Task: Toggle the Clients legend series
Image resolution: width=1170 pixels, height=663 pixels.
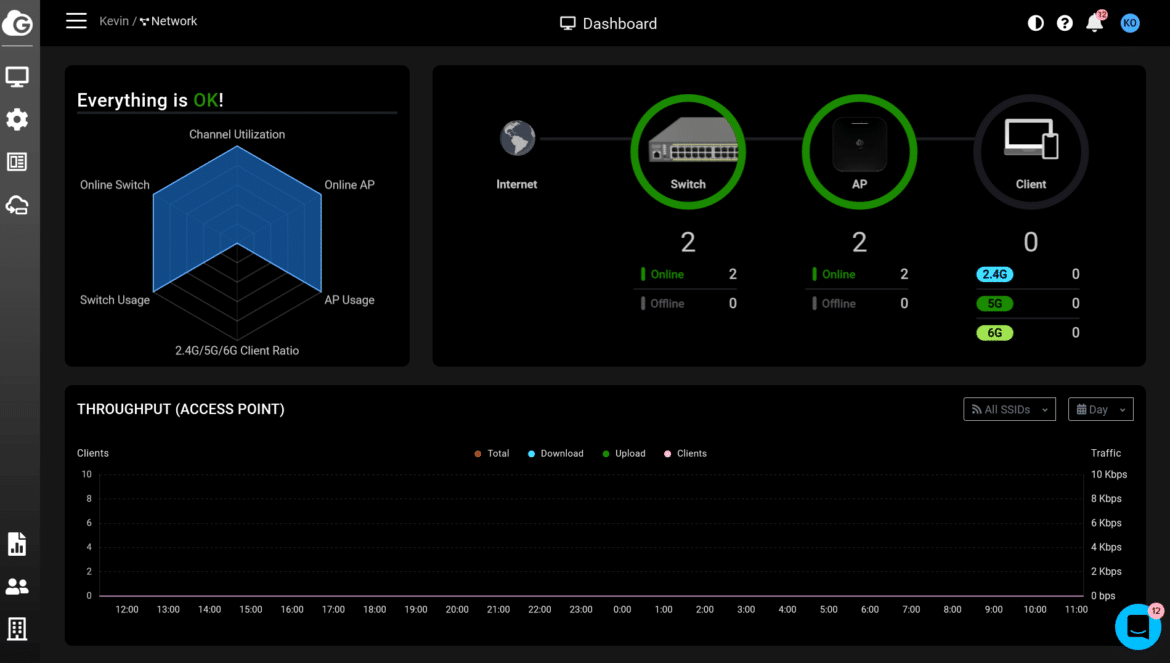Action: coord(685,453)
